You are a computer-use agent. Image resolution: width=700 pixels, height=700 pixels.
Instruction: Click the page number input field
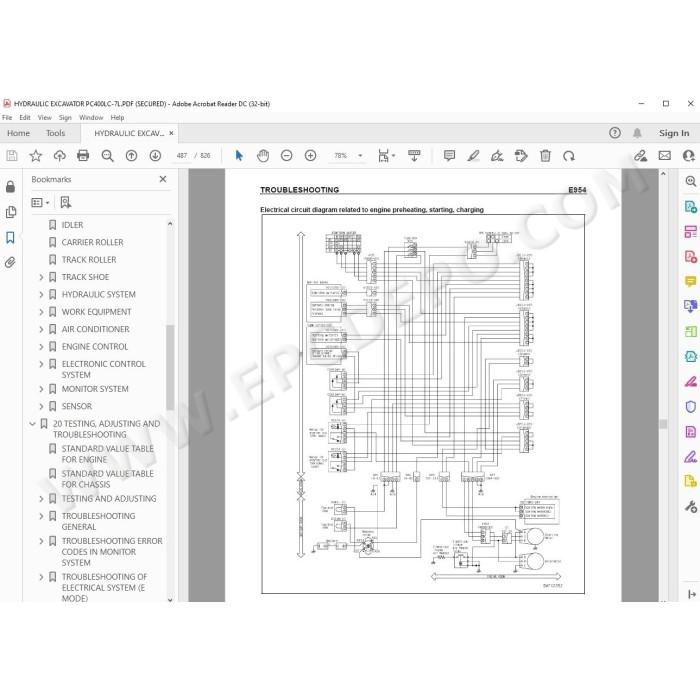click(x=182, y=155)
